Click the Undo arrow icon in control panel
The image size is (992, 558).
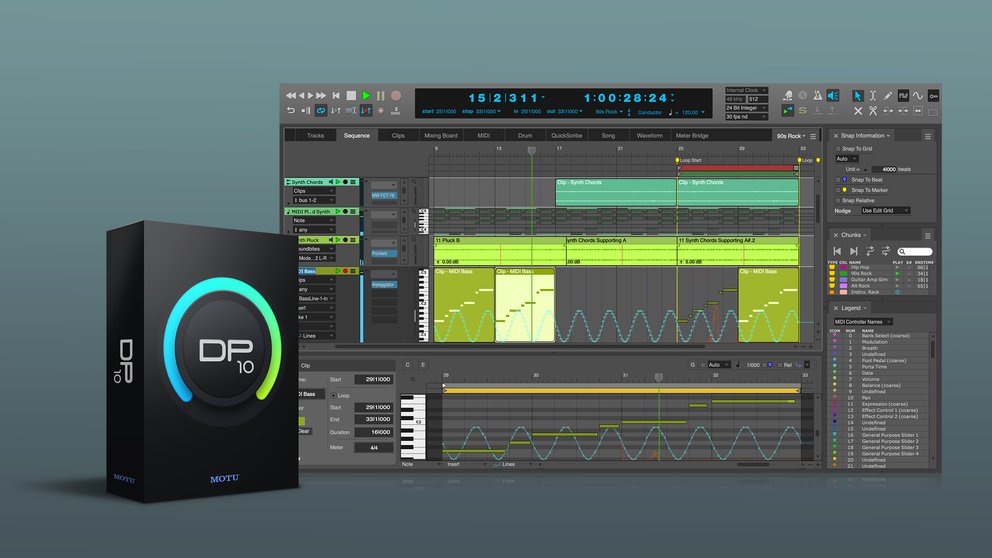coord(291,111)
